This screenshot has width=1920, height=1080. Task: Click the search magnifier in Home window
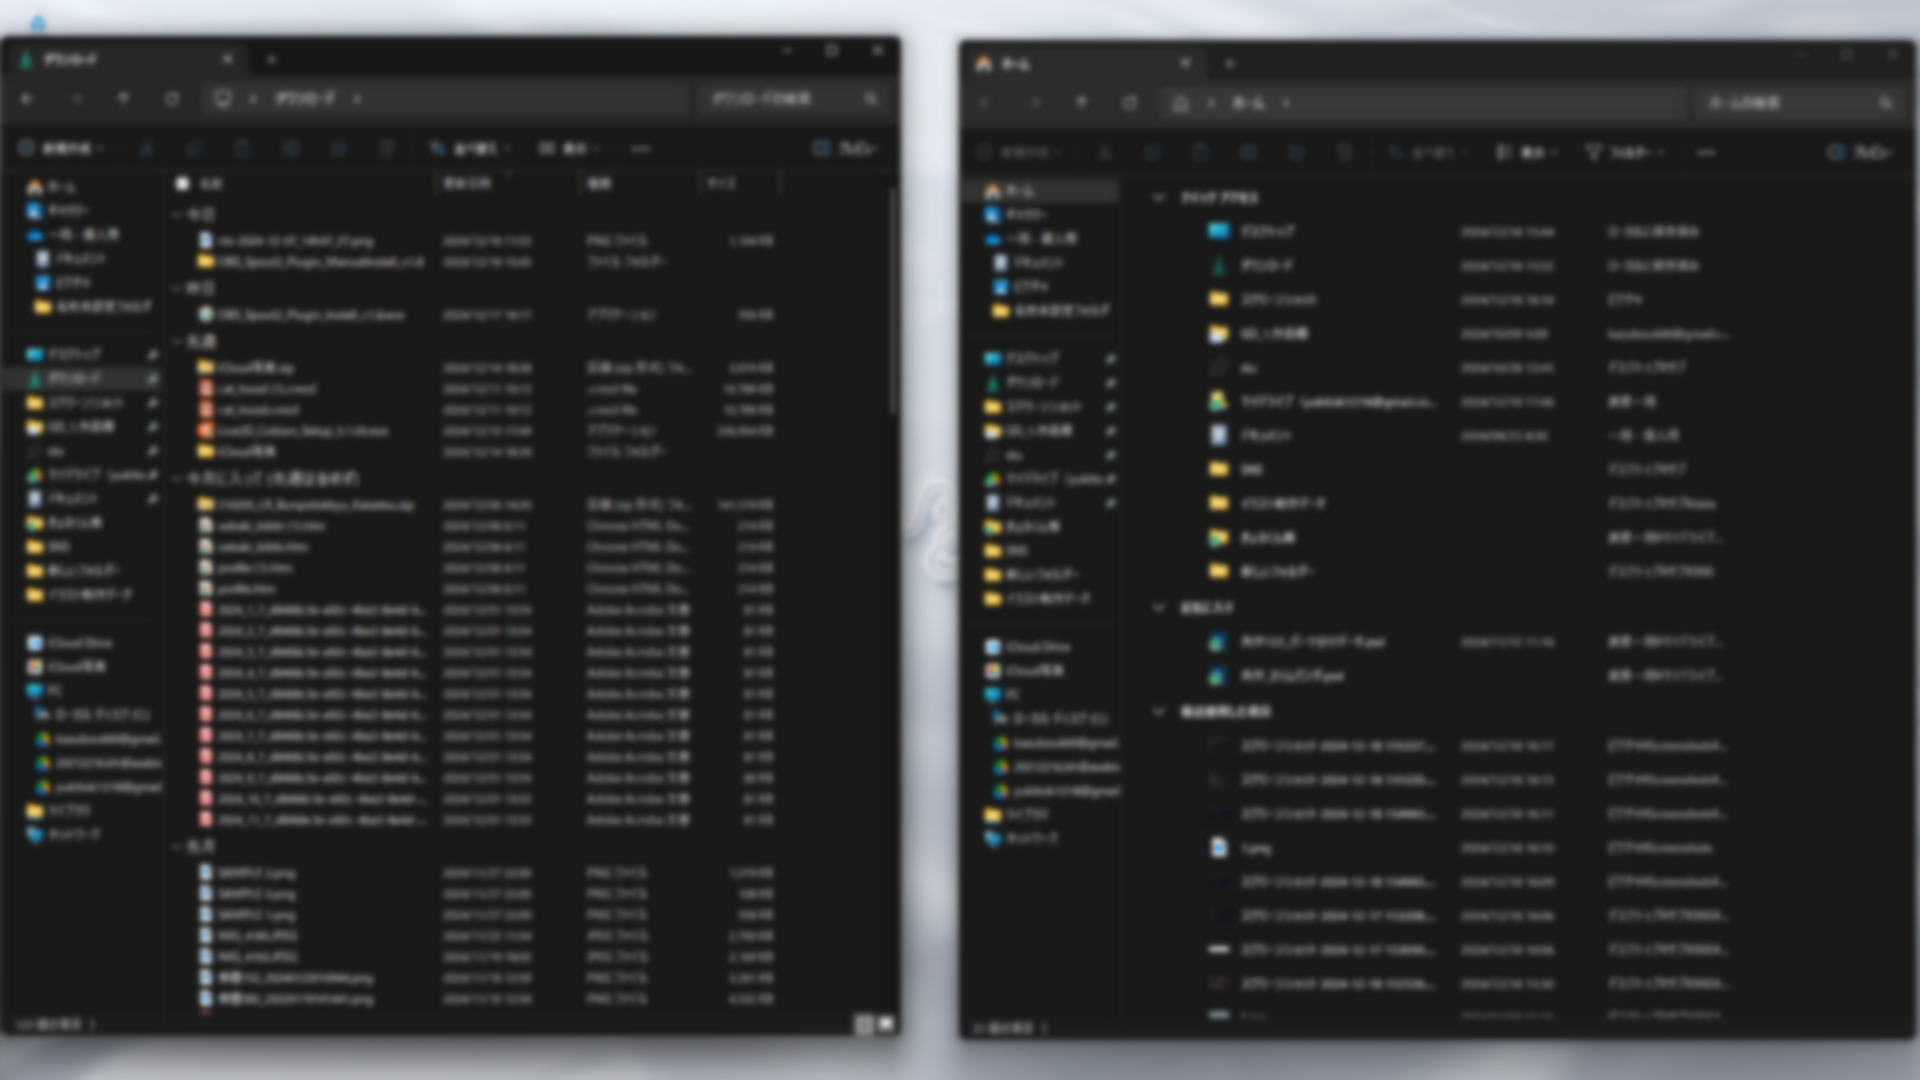point(1885,103)
